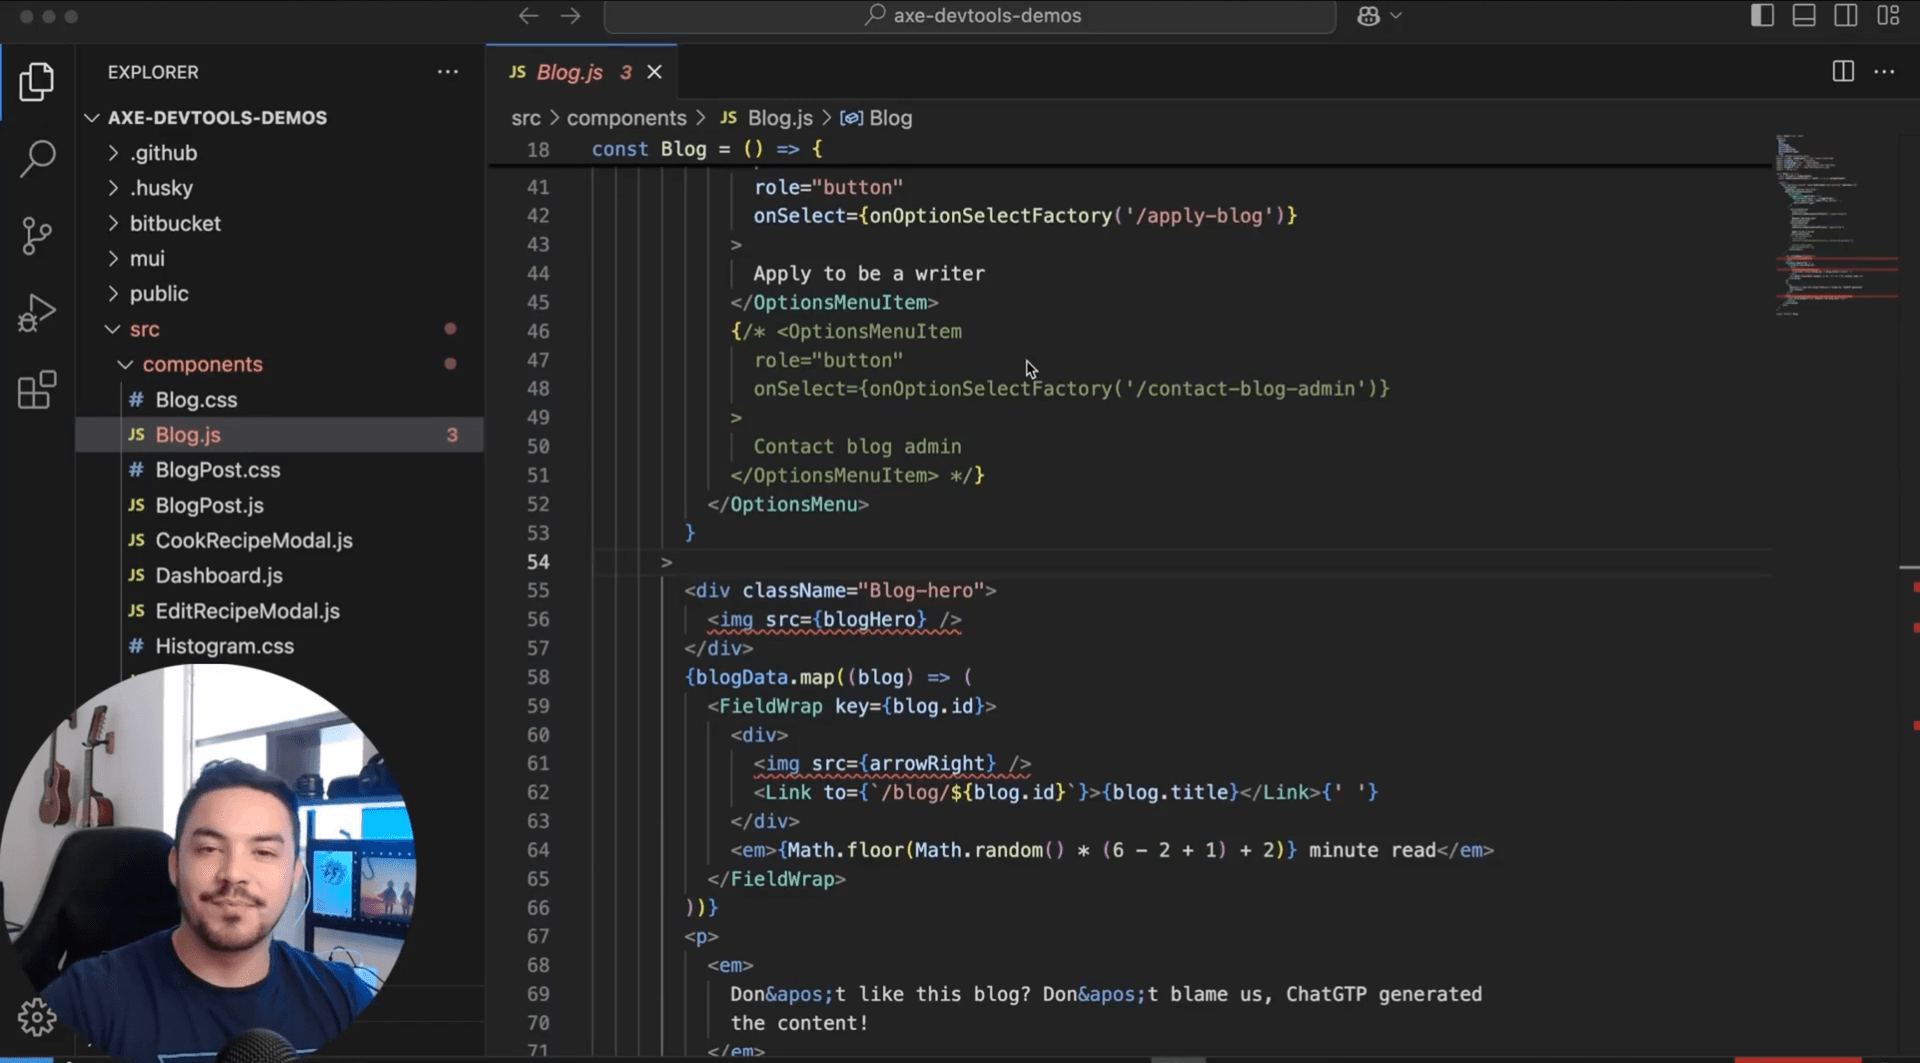Switch to the Blog.js editor tab
The image size is (1920, 1063).
pos(570,71)
